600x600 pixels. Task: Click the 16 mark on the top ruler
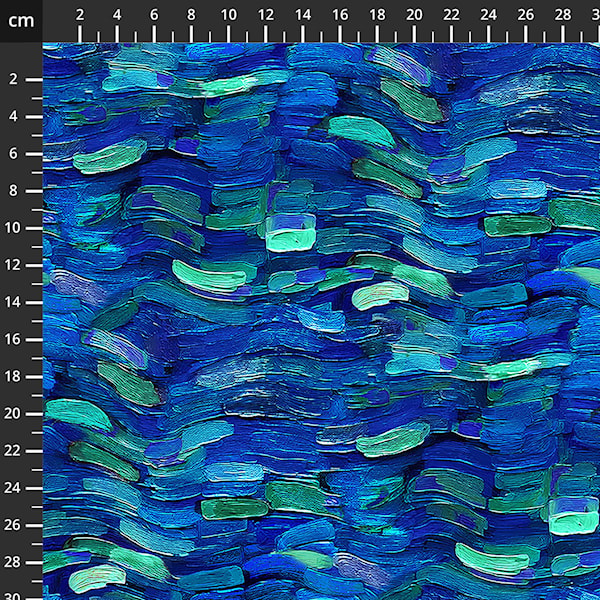point(340,15)
